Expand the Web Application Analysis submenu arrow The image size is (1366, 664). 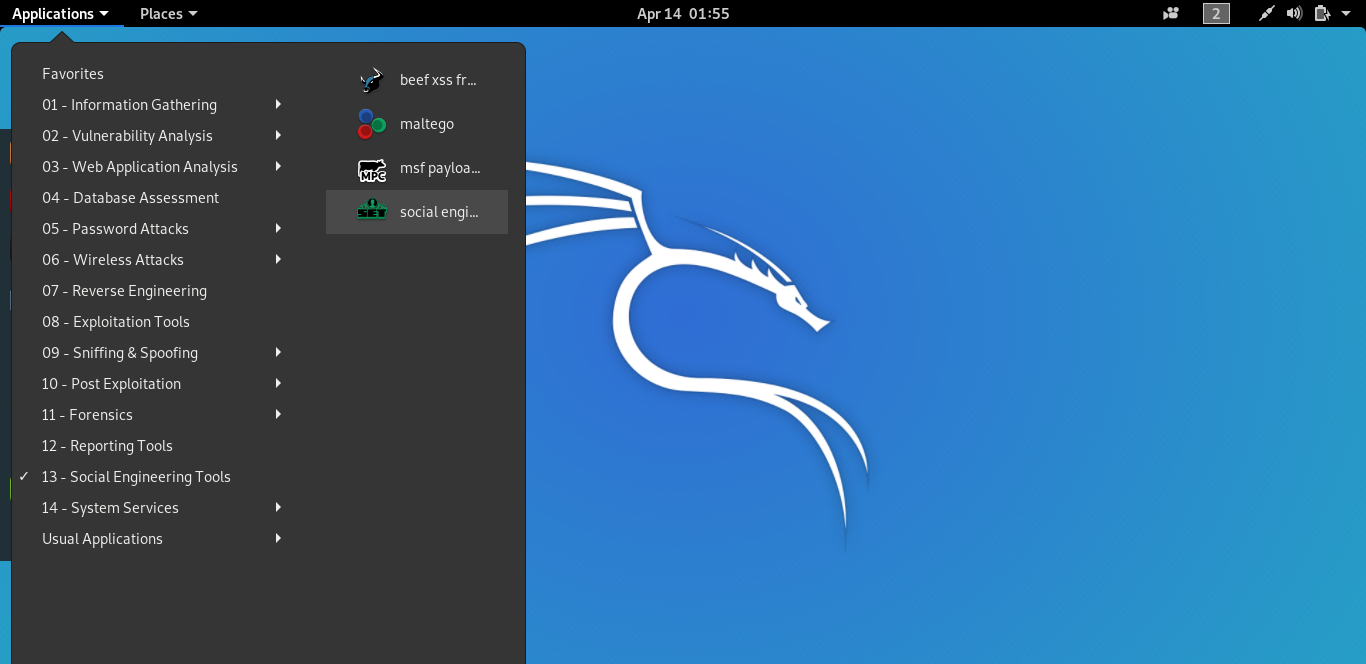[x=278, y=166]
